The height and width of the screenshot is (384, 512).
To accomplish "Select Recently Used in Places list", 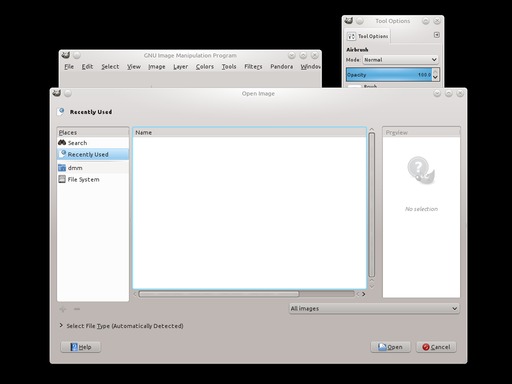I will tap(93, 154).
